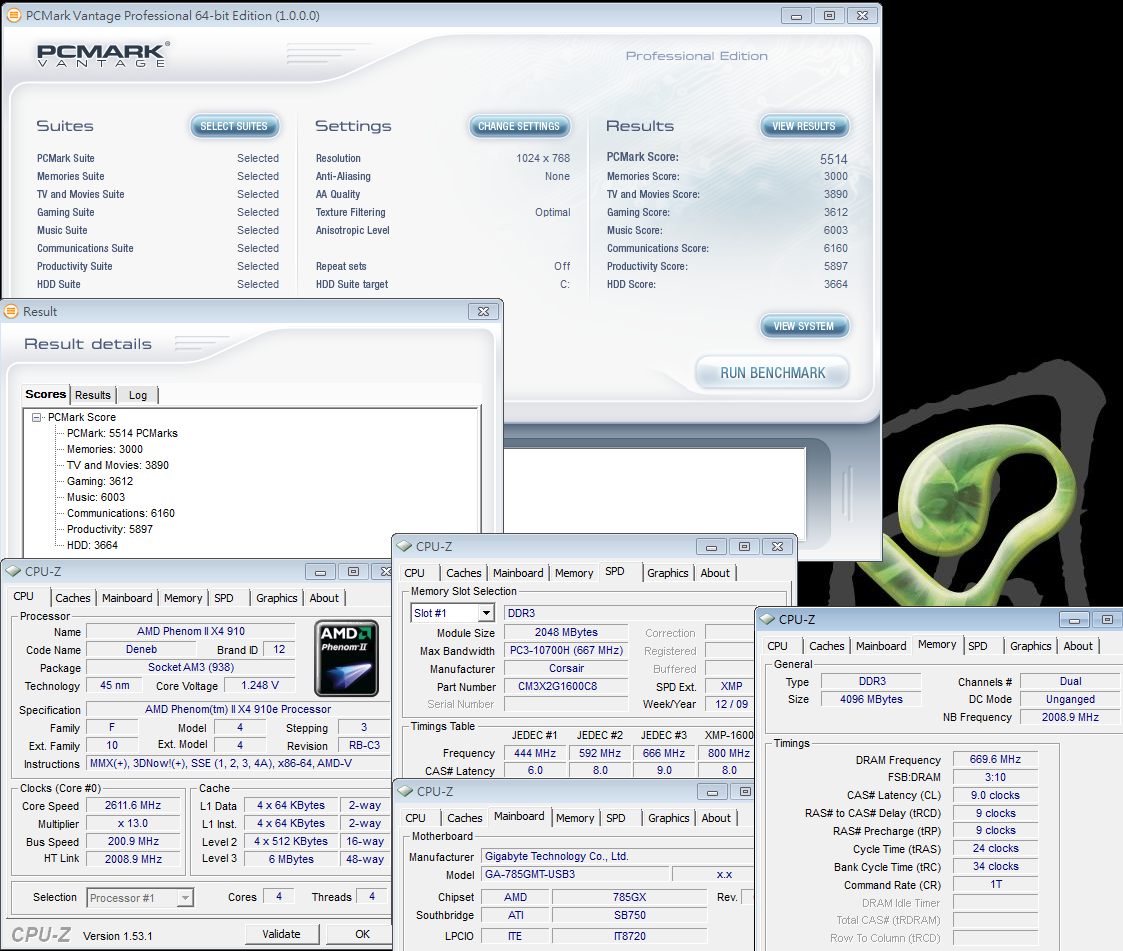1123x951 pixels.
Task: Open Graphics tab in CPU-Z SPD window
Action: [667, 573]
